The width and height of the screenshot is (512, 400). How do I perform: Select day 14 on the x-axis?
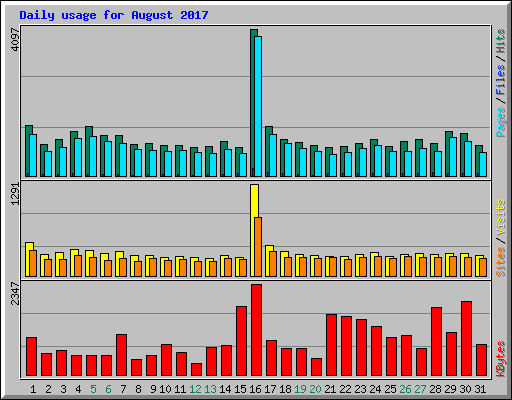coord(225,389)
